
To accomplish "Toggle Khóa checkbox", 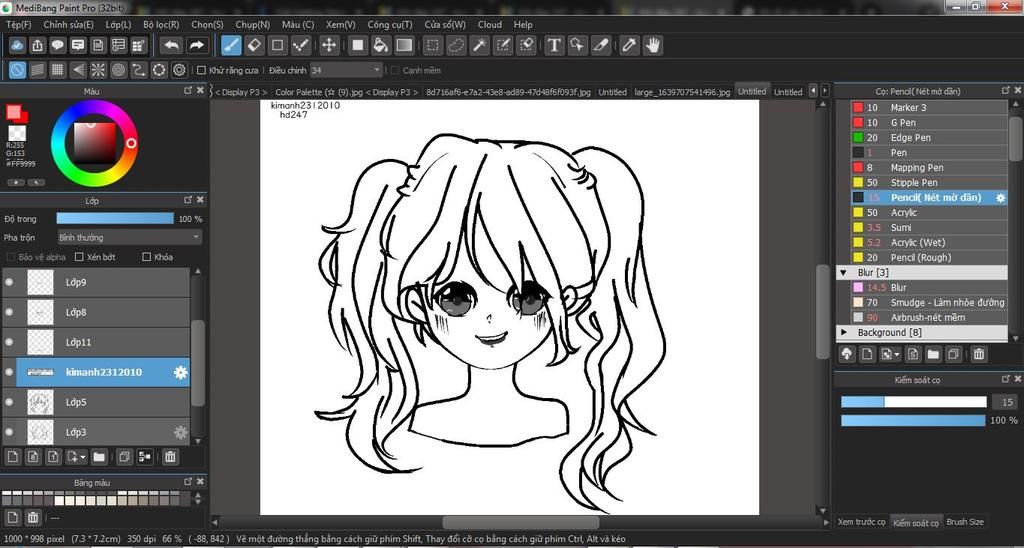I will click(x=146, y=257).
